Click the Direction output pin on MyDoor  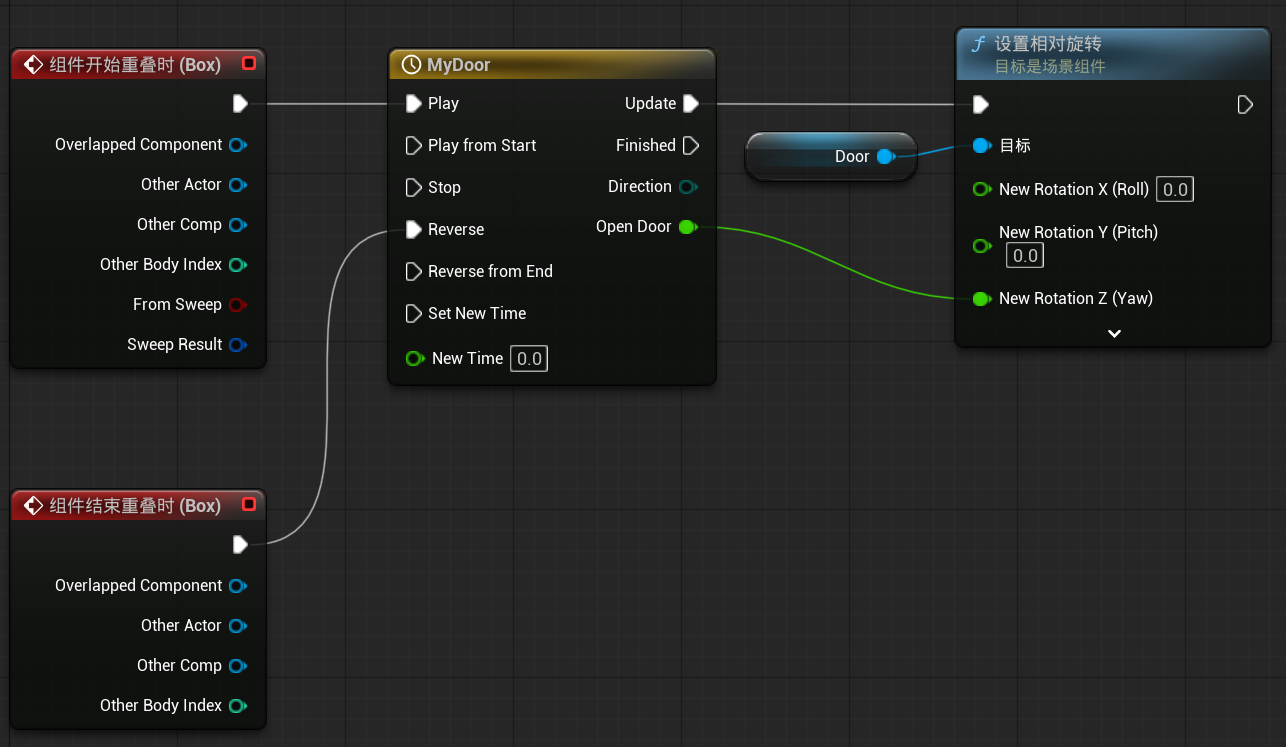point(687,187)
